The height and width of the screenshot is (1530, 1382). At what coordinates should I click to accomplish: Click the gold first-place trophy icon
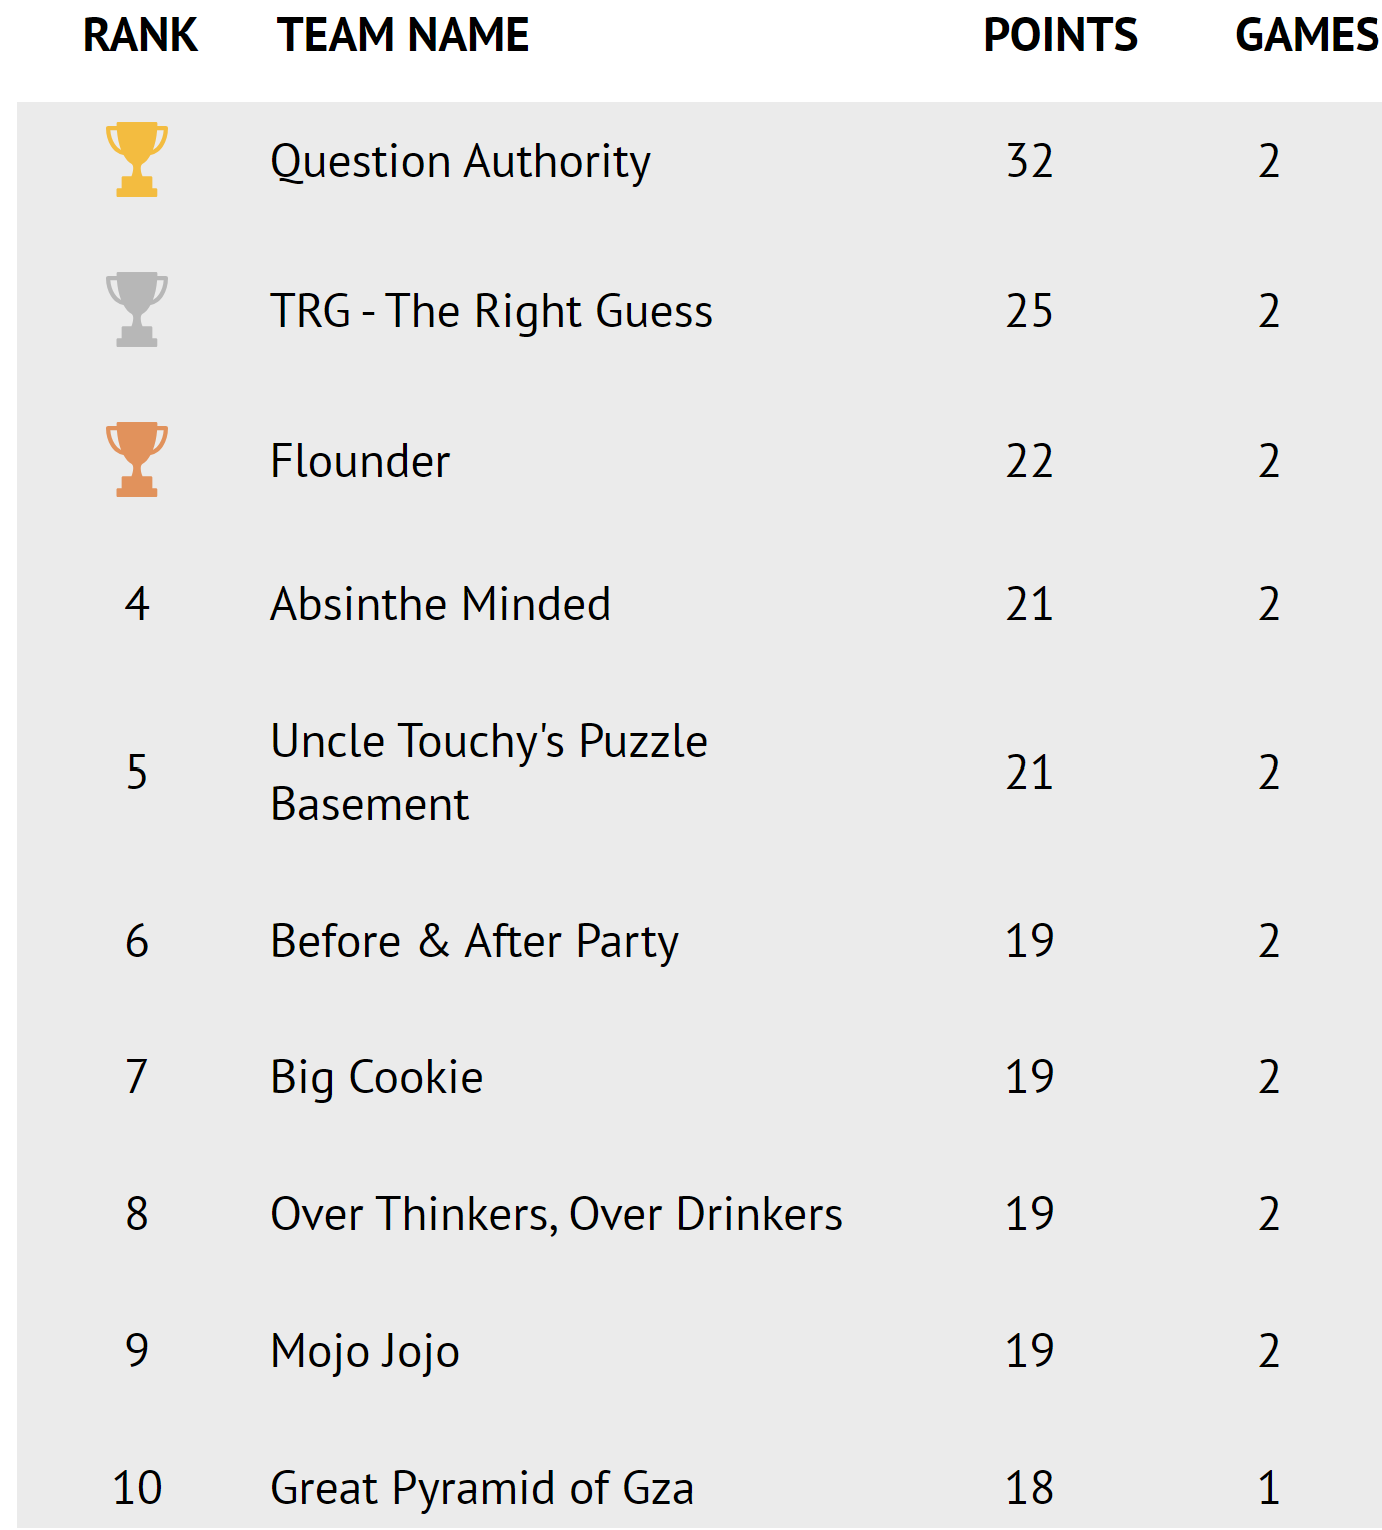(137, 160)
